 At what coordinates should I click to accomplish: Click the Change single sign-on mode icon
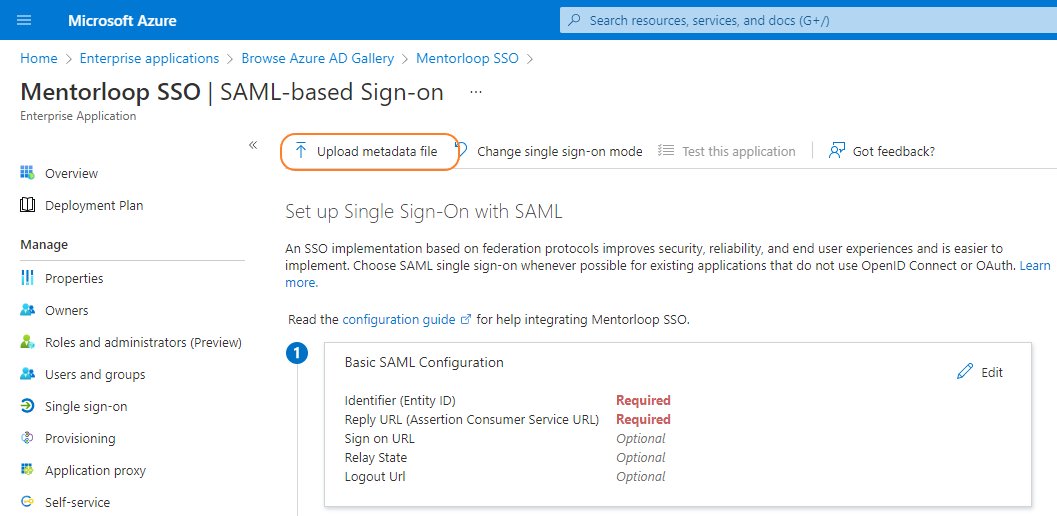pyautogui.click(x=462, y=148)
